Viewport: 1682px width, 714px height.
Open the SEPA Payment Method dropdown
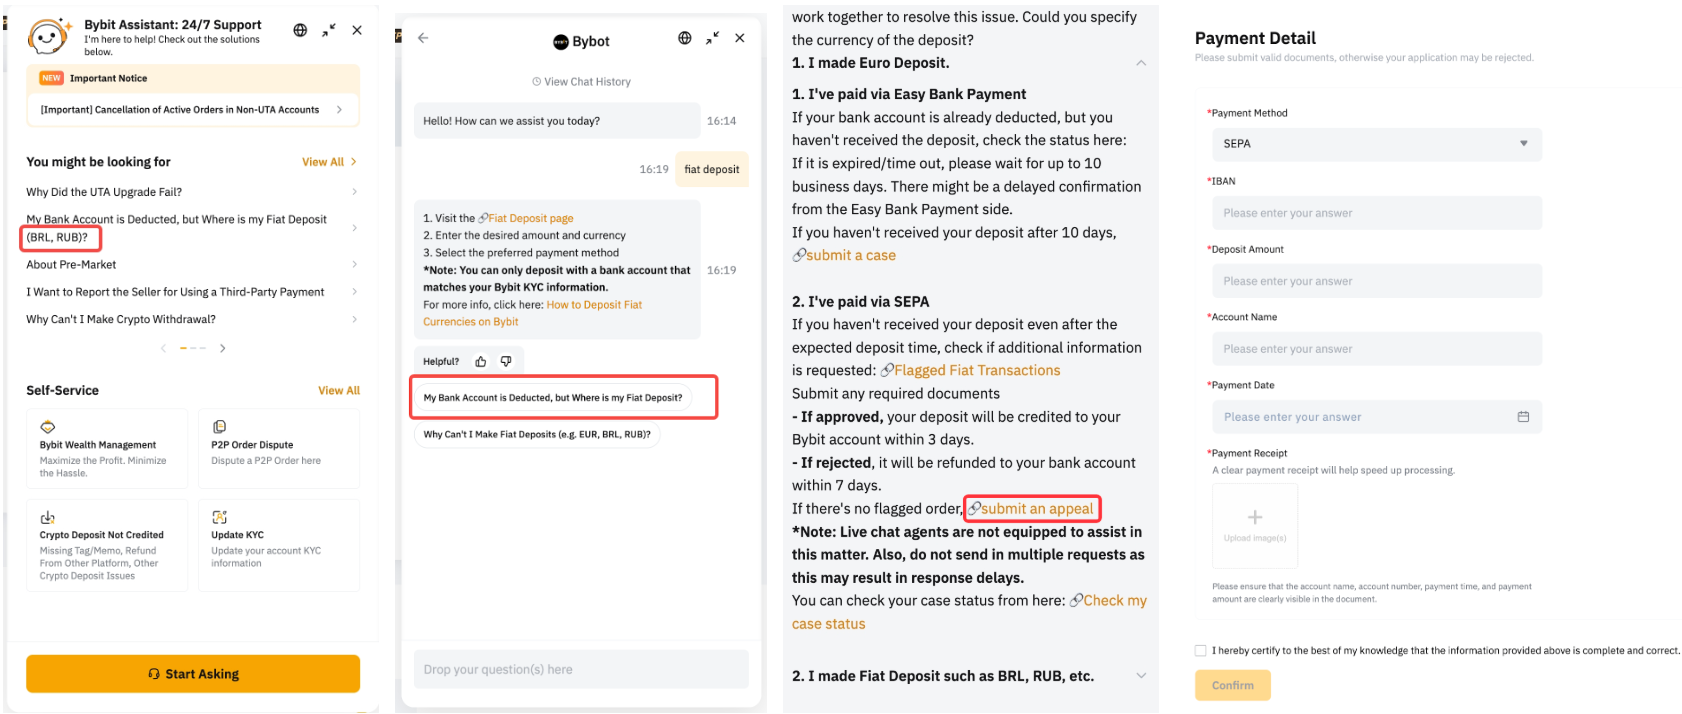[x=1376, y=144]
